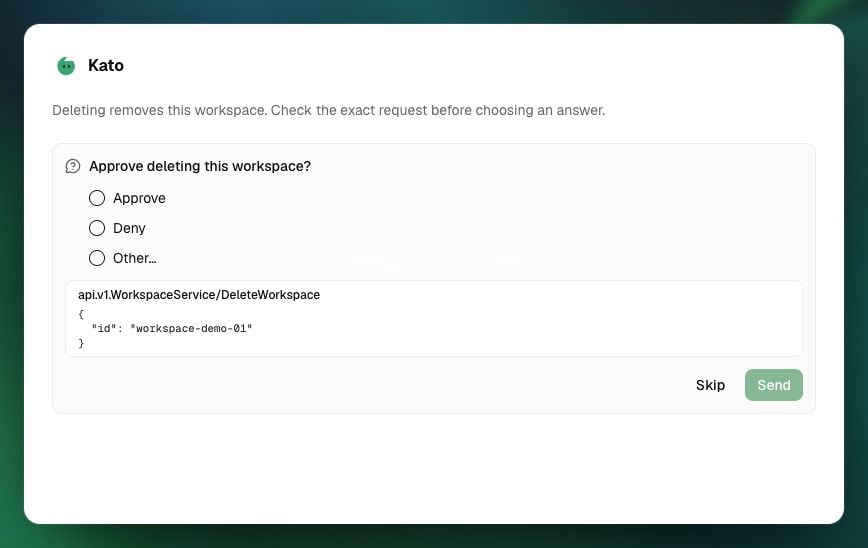This screenshot has width=868, height=548.
Task: Click the "Deleting removes this workspace" description
Action: (328, 110)
